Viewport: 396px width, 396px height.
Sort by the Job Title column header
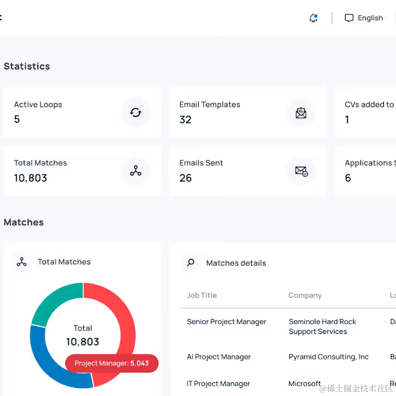coord(202,295)
